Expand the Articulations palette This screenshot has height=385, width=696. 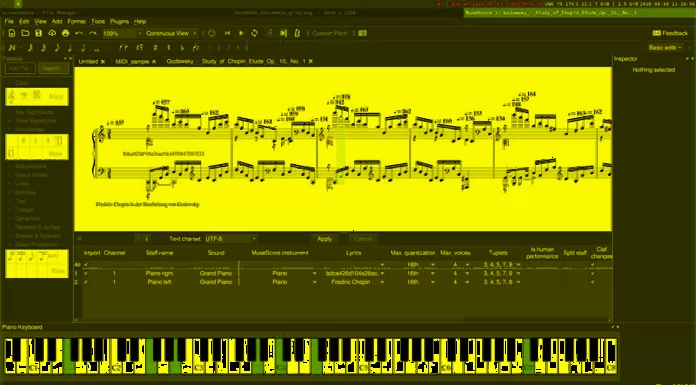31,166
